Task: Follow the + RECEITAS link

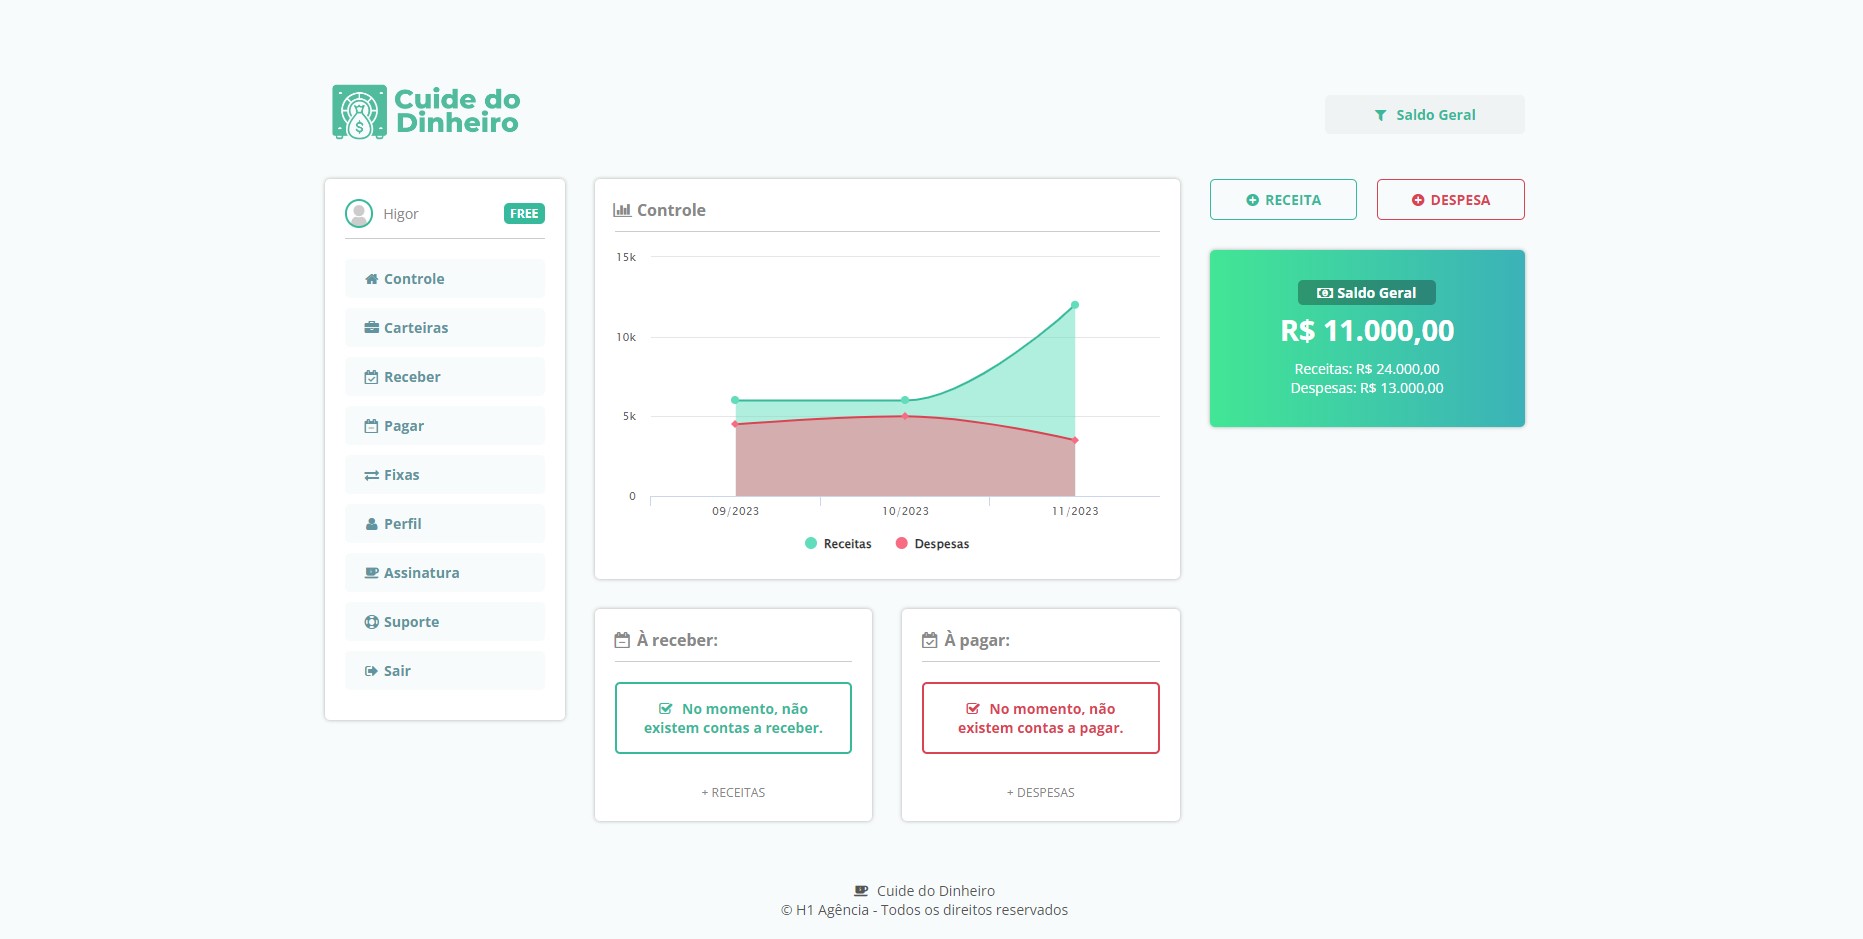Action: tap(733, 793)
